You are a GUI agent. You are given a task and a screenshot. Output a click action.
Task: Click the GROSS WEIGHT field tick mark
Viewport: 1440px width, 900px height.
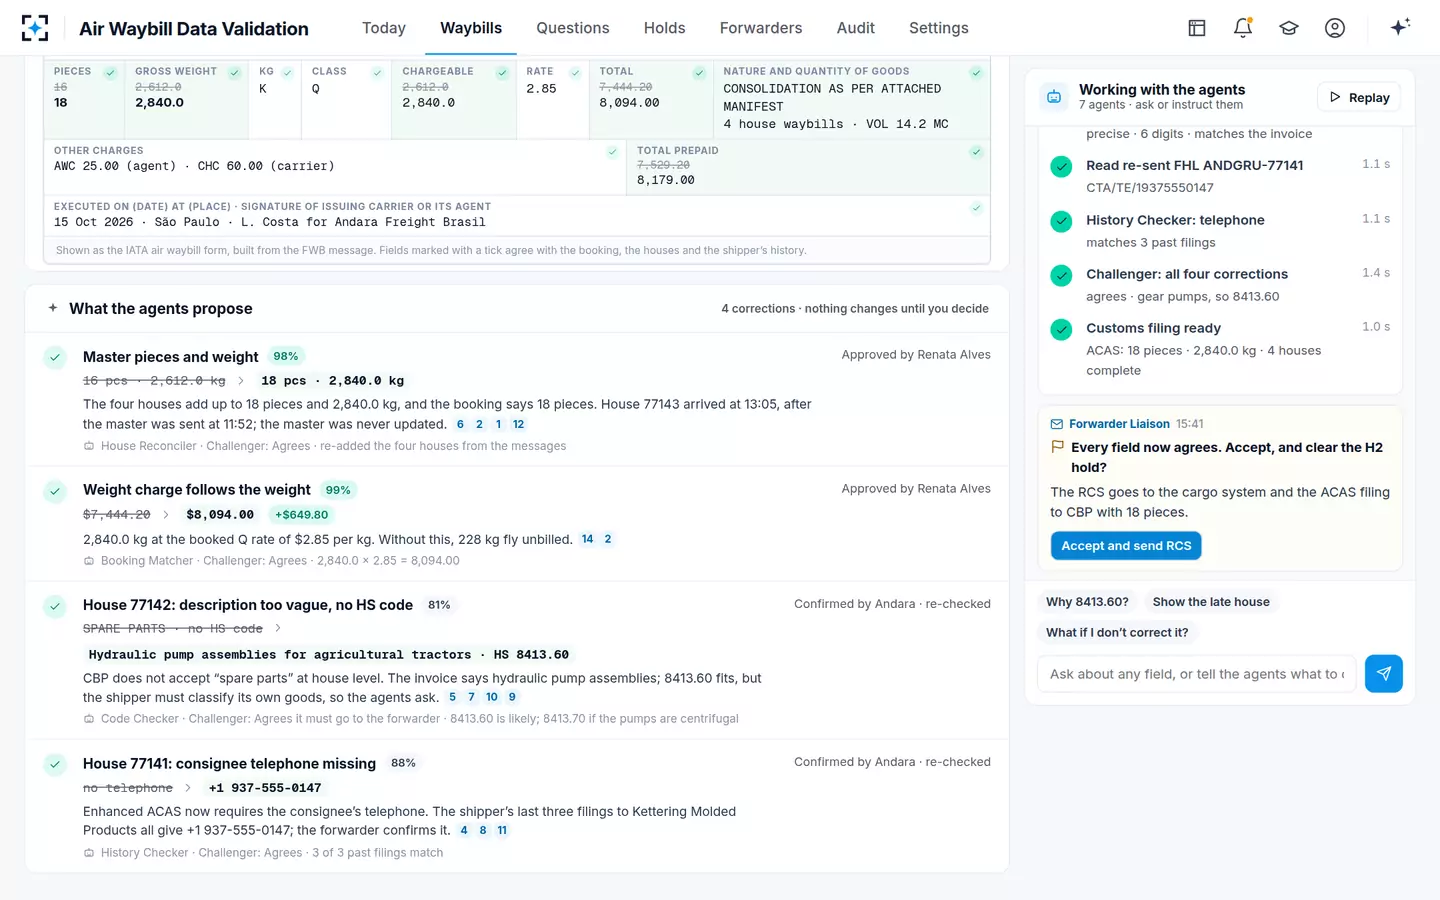pos(234,73)
